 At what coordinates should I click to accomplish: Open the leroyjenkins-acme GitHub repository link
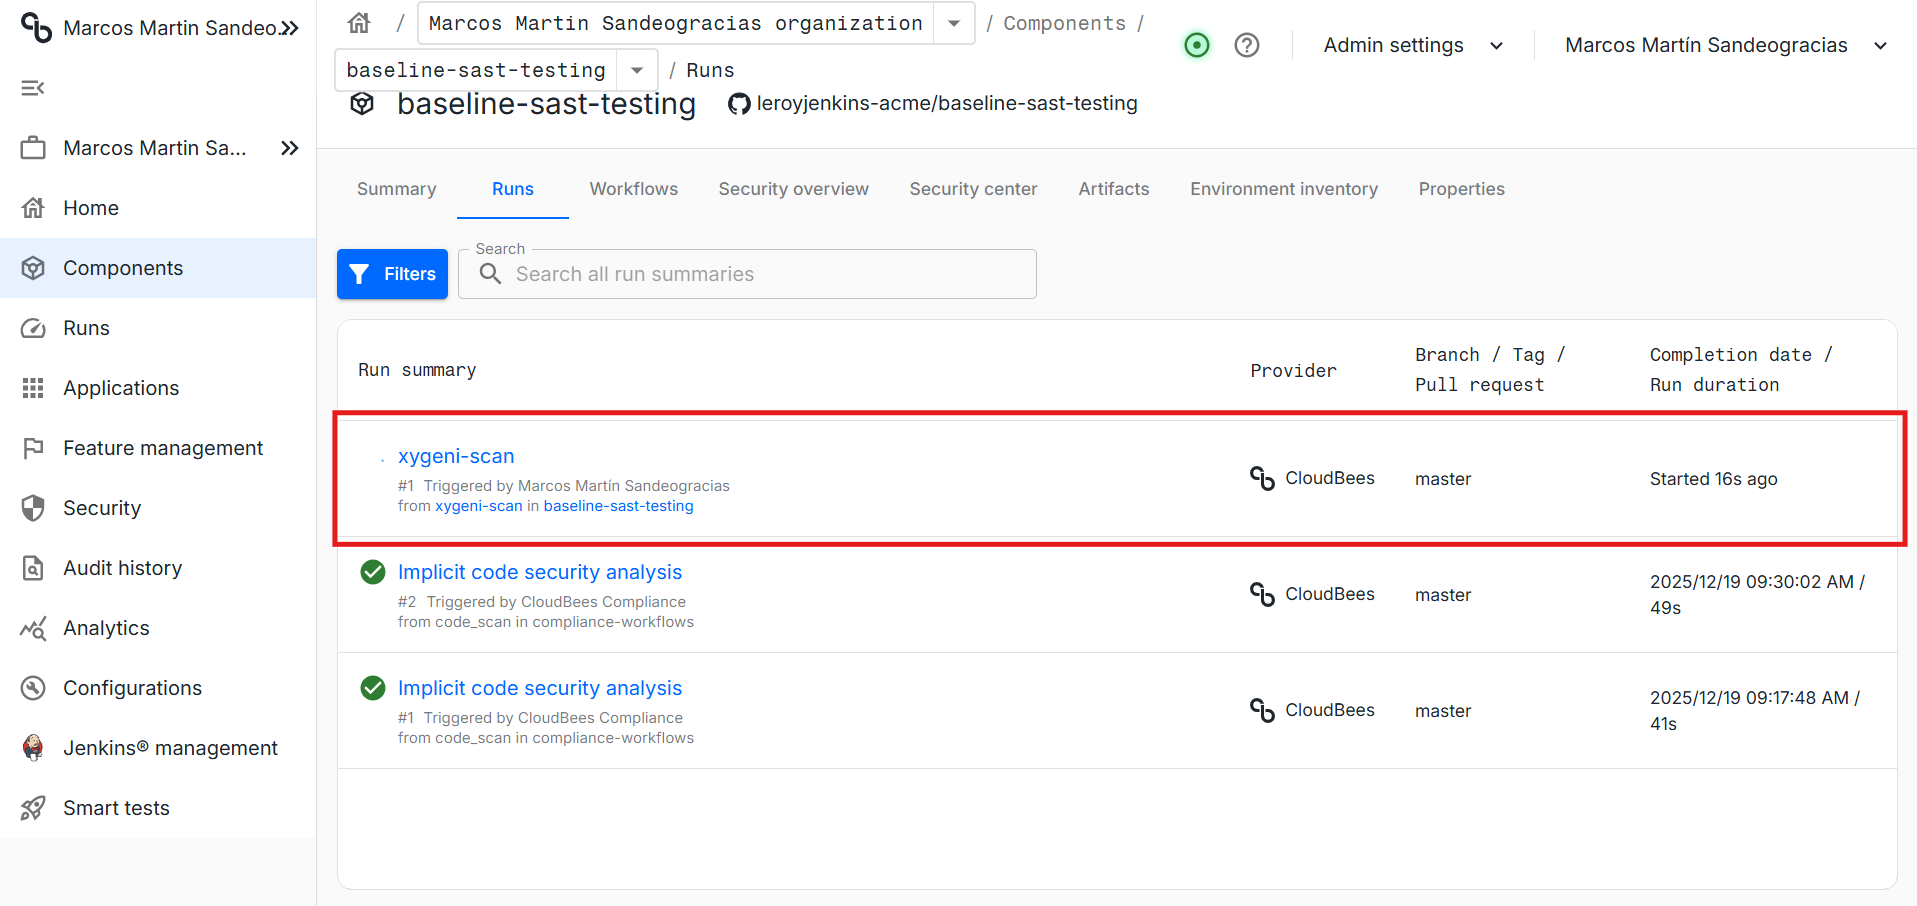pos(946,103)
